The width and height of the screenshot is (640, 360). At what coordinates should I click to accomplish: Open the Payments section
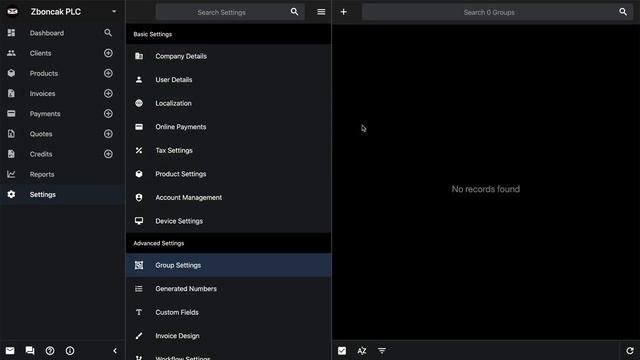pyautogui.click(x=45, y=114)
